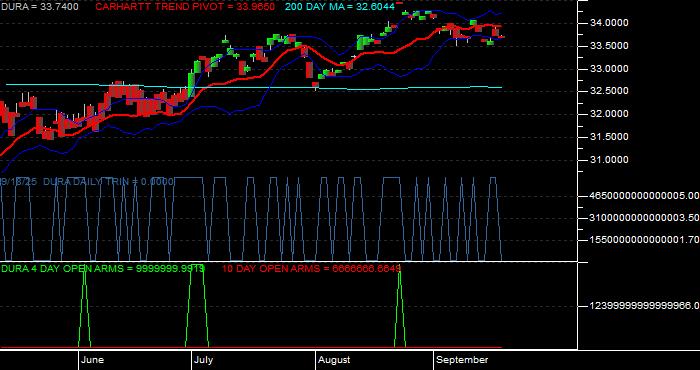700x370 pixels.
Task: Click the July month marker
Action: (204, 360)
